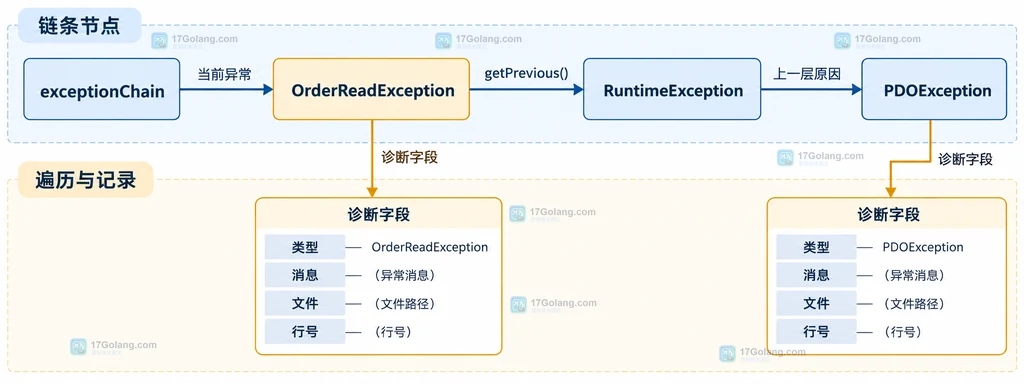
Task: Click 文件 cell in the OrderReadException table
Action: 305,304
